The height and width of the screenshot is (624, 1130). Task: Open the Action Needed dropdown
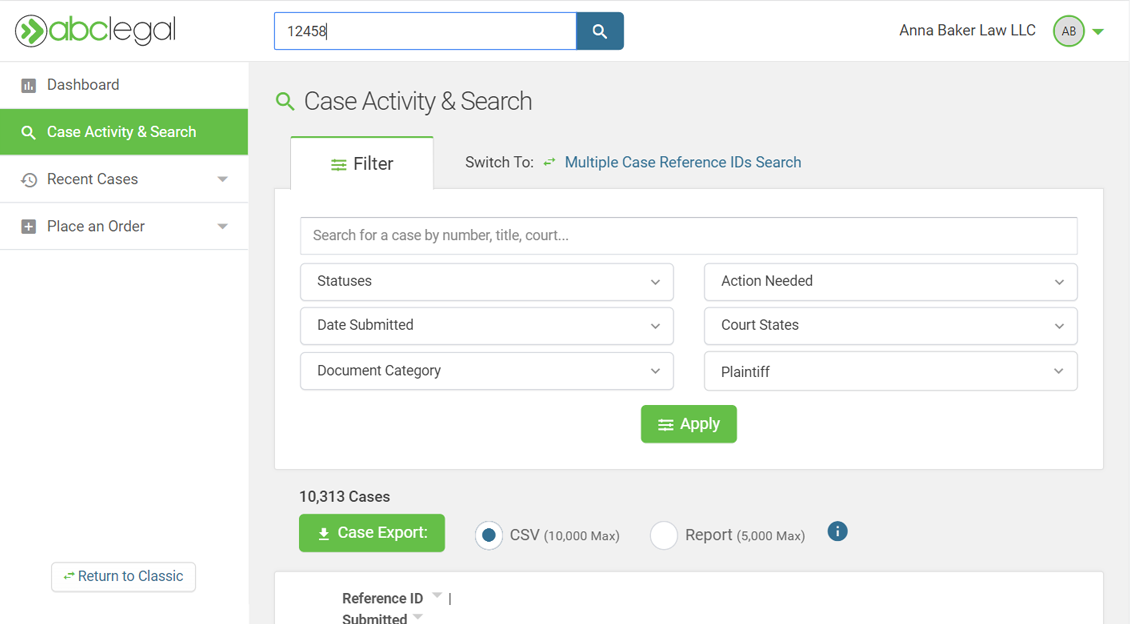pos(890,282)
